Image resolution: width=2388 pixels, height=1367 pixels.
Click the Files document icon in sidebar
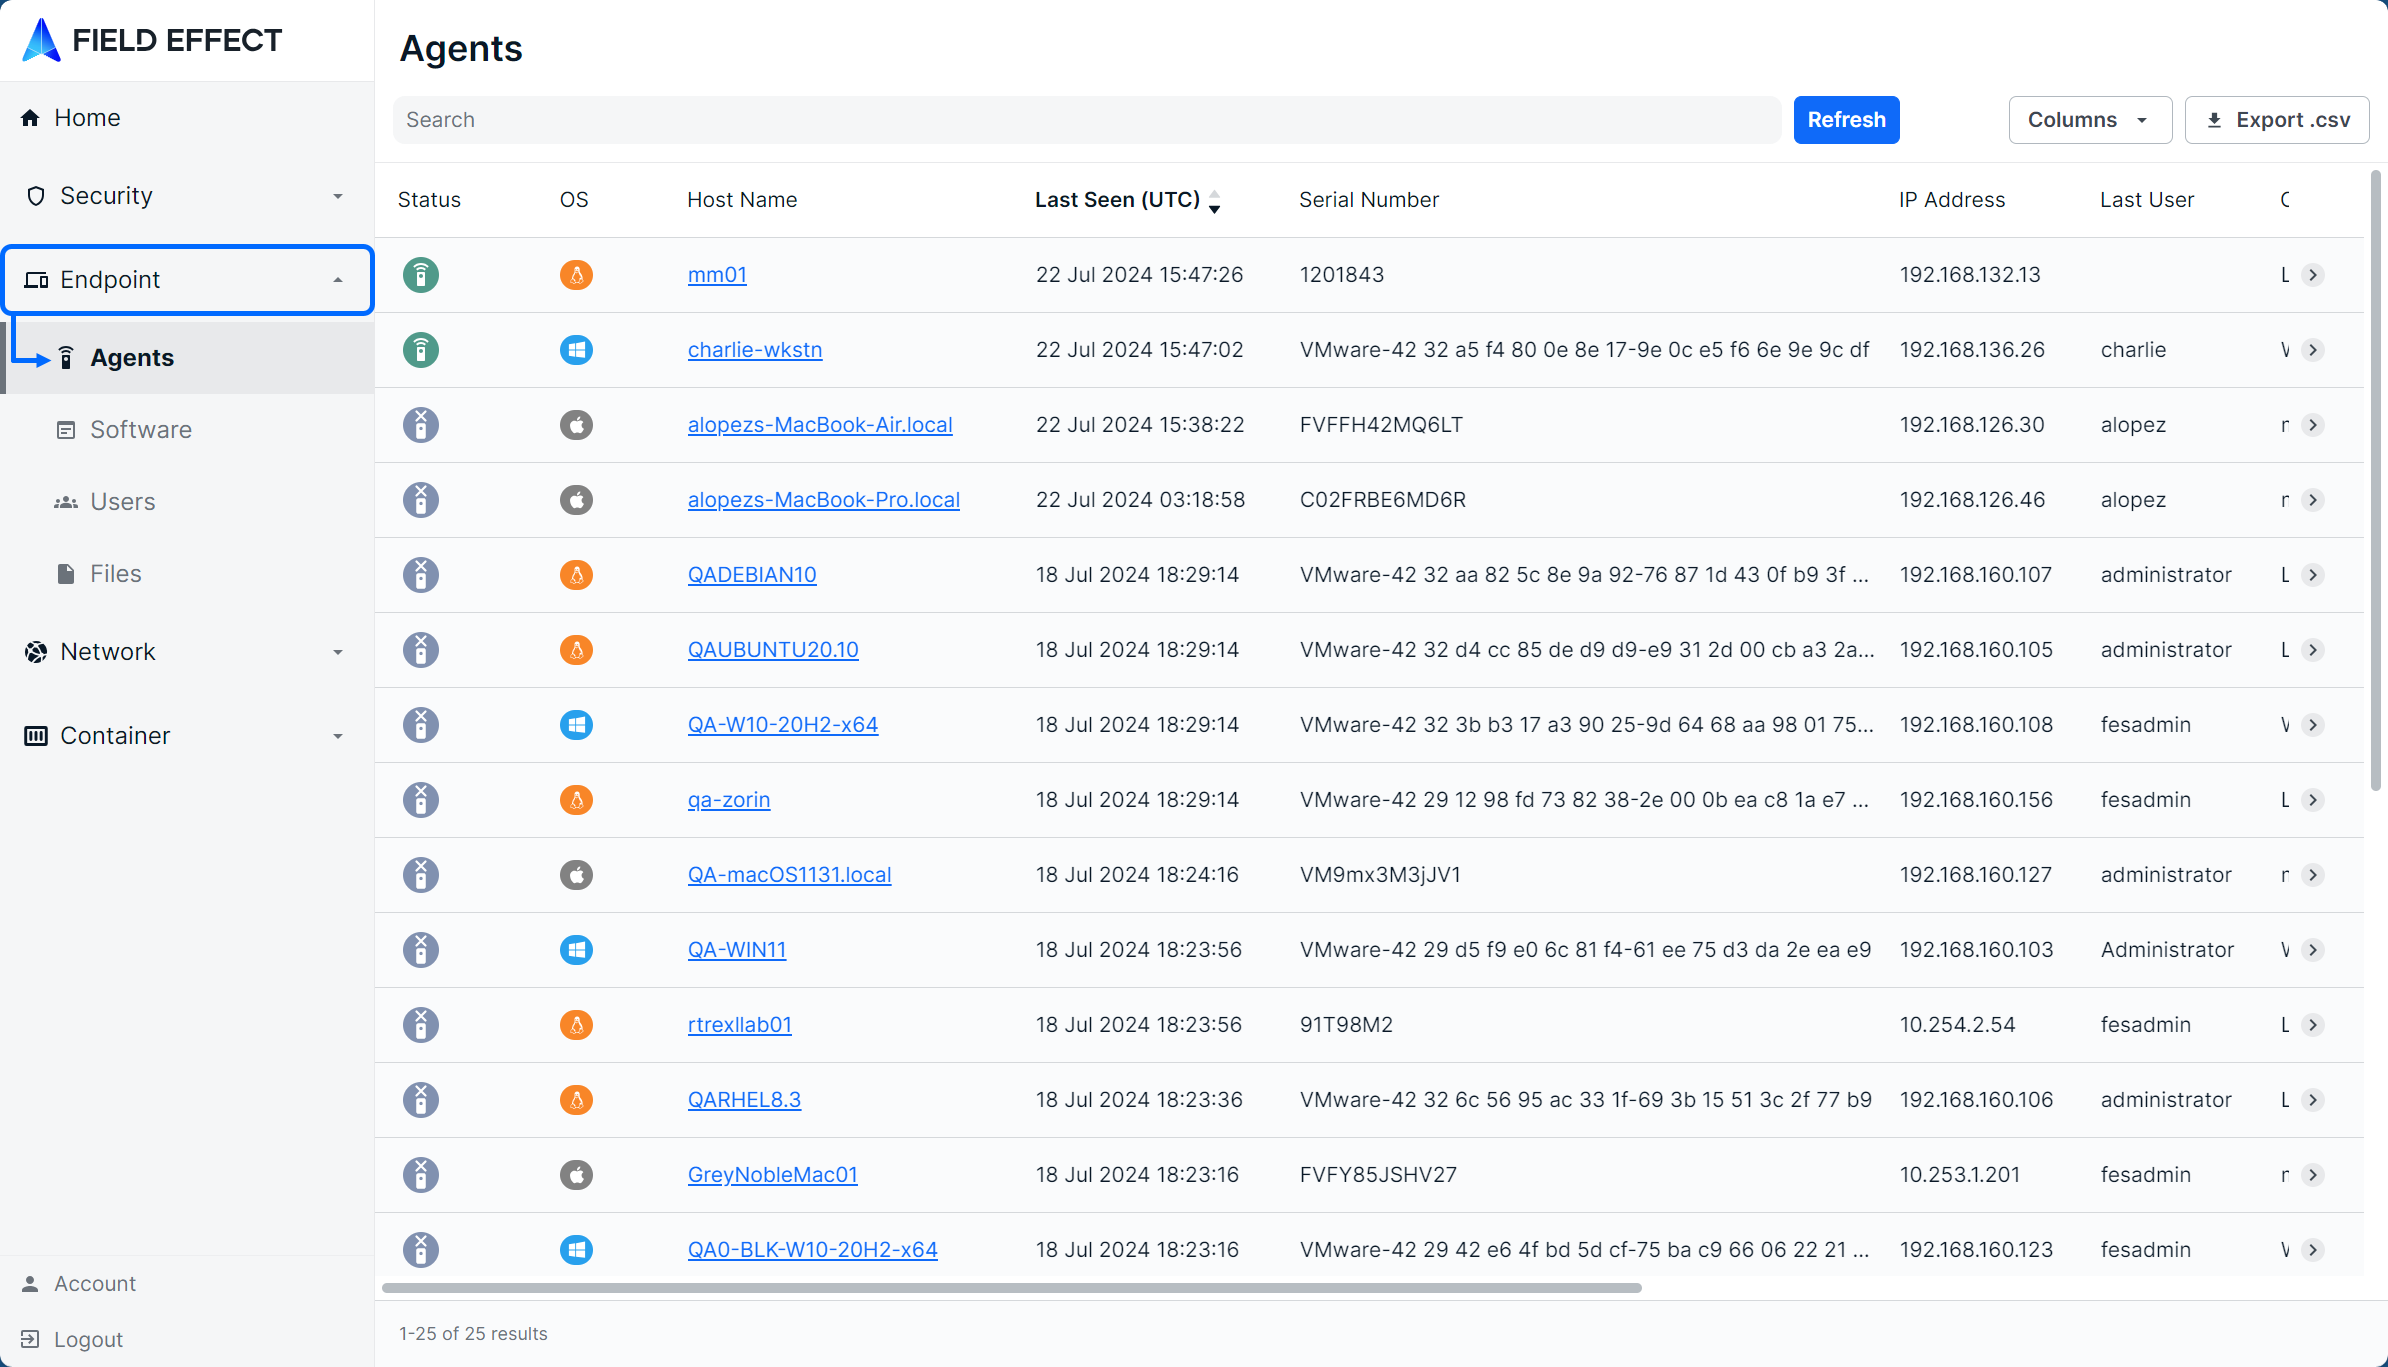[x=66, y=574]
